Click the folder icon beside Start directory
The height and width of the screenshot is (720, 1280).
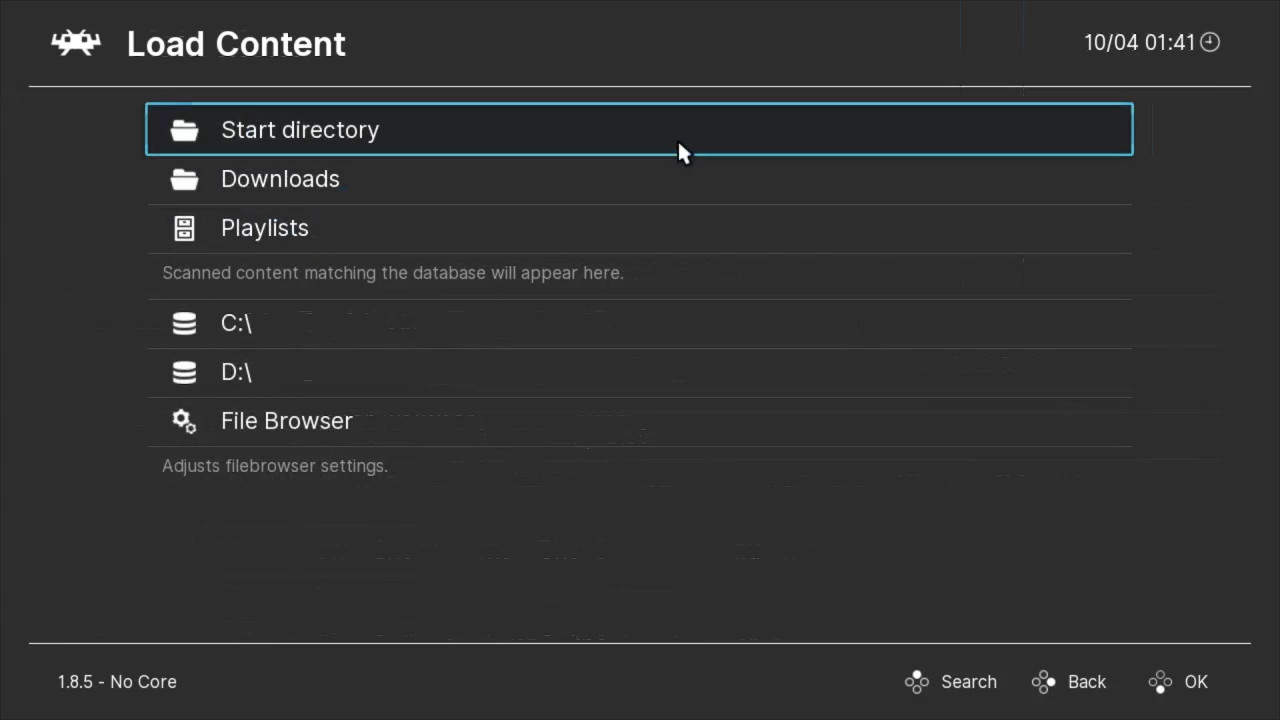(185, 130)
